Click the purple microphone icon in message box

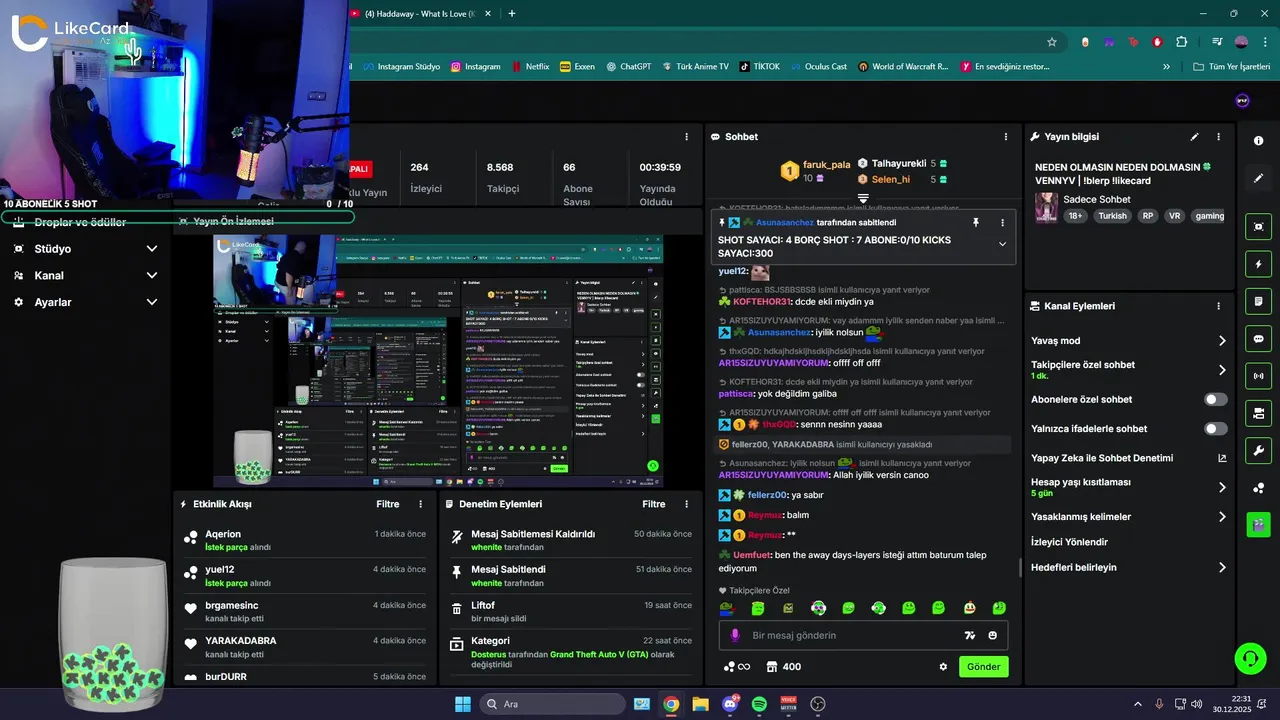pyautogui.click(x=735, y=635)
